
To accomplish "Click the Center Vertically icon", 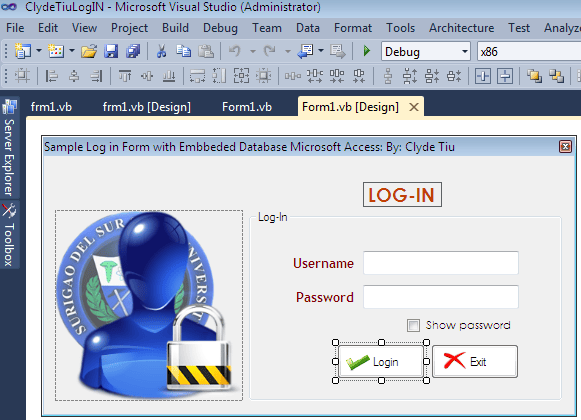I will (505, 76).
